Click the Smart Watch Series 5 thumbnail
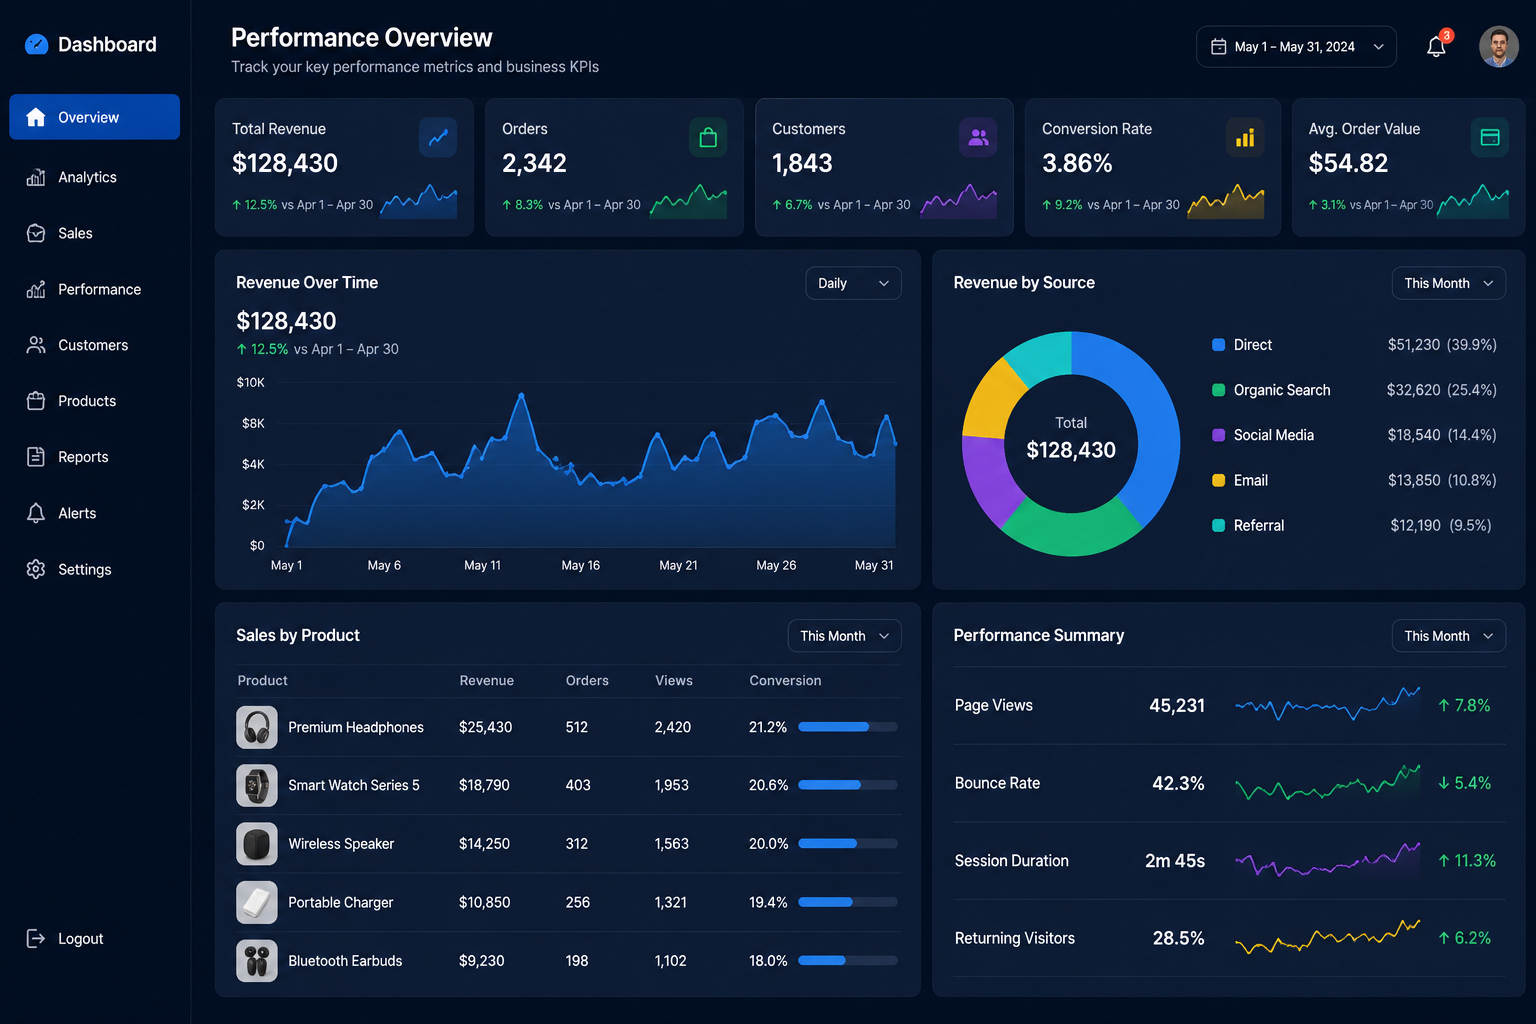Image resolution: width=1536 pixels, height=1024 pixels. point(257,785)
